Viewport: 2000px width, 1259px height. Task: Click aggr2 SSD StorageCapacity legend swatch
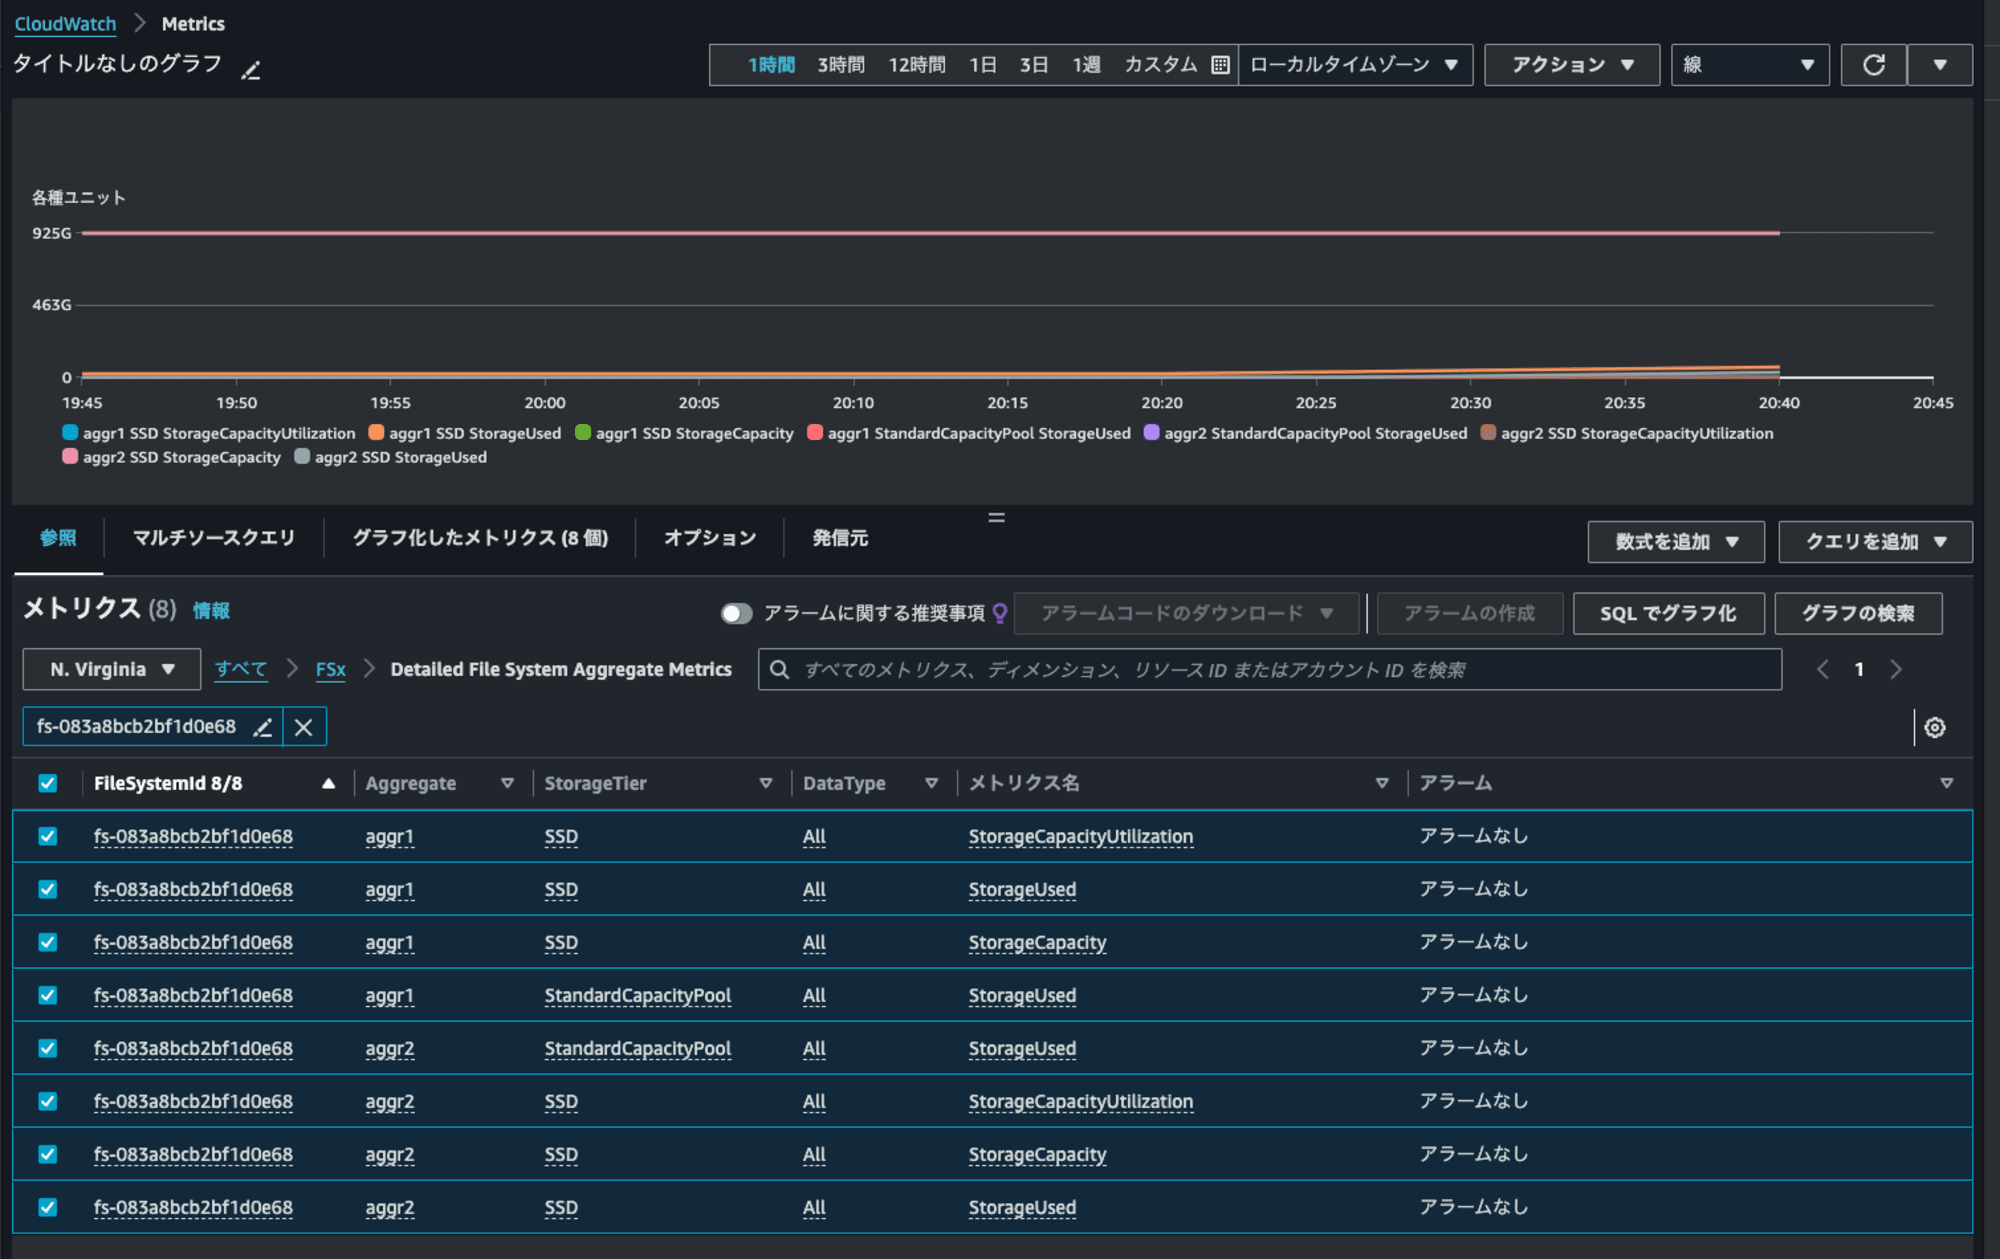pyautogui.click(x=70, y=457)
